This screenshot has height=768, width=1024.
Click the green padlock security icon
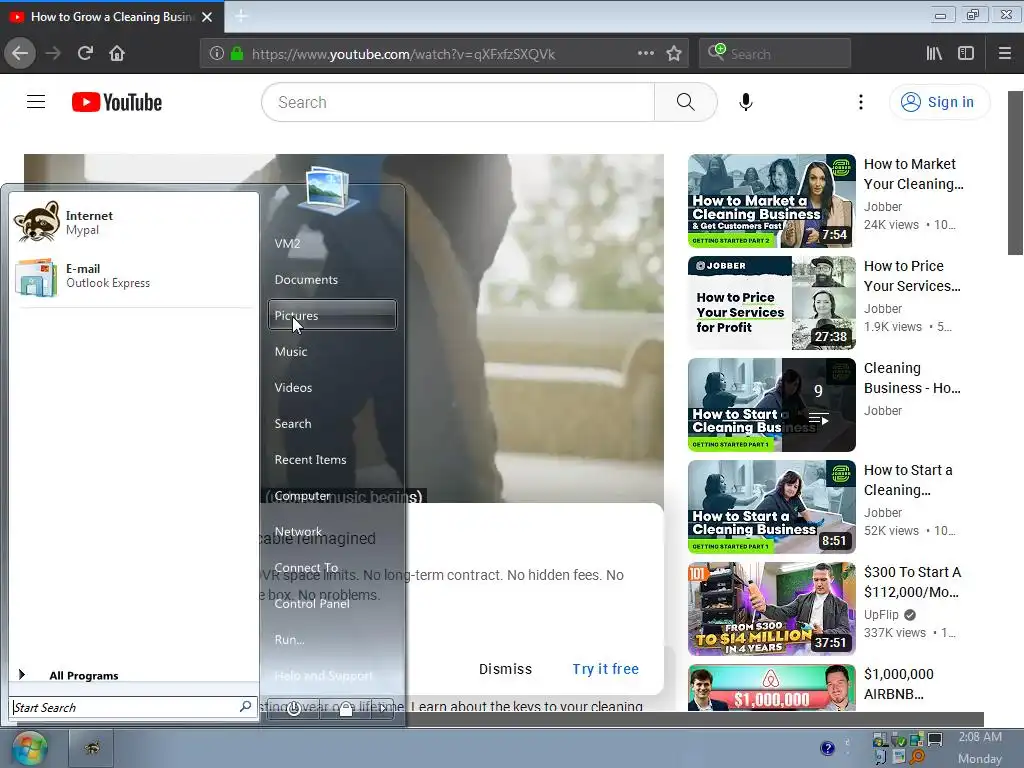(237, 54)
